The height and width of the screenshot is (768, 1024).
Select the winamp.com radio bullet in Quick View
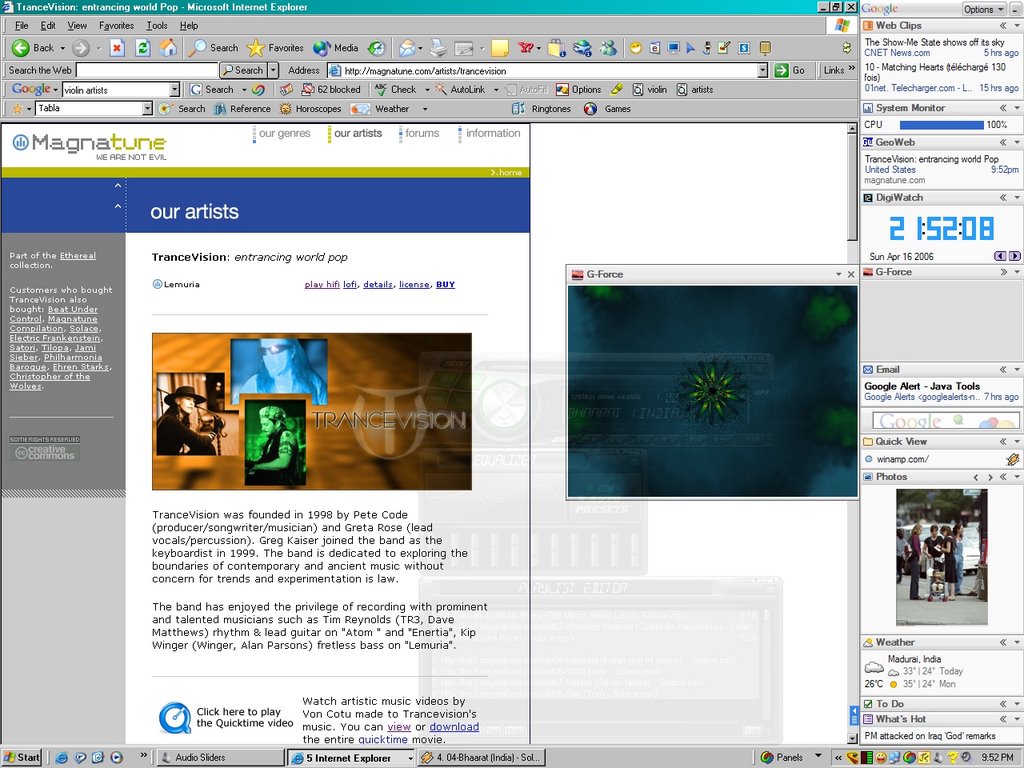coord(869,459)
